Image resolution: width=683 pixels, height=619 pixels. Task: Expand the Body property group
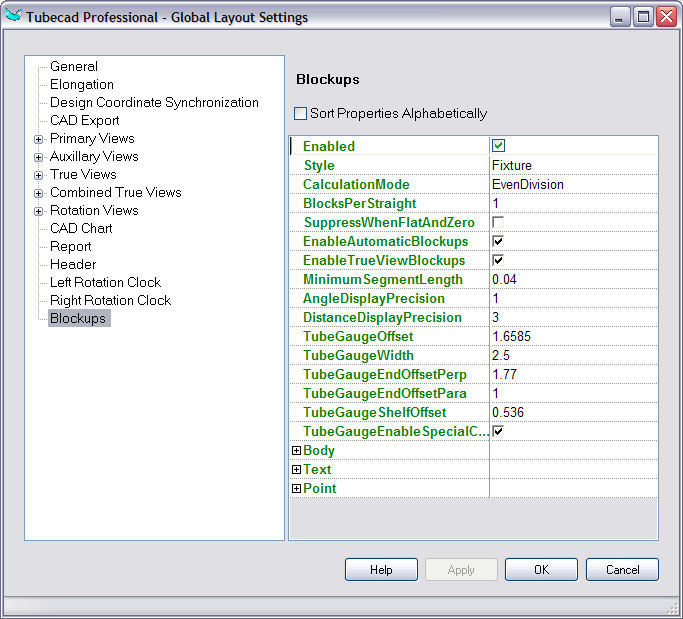[296, 451]
